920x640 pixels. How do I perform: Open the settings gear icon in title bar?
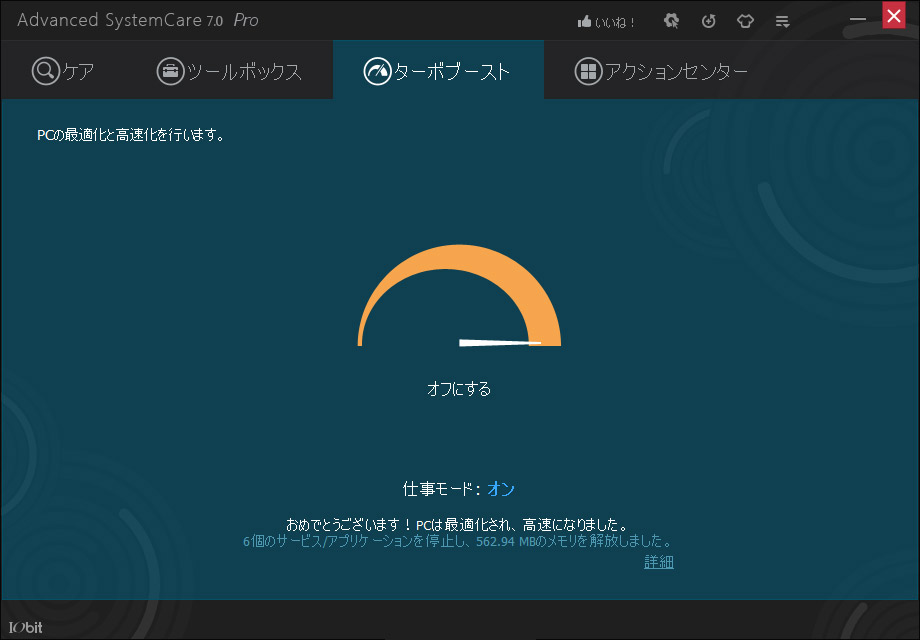(671, 21)
